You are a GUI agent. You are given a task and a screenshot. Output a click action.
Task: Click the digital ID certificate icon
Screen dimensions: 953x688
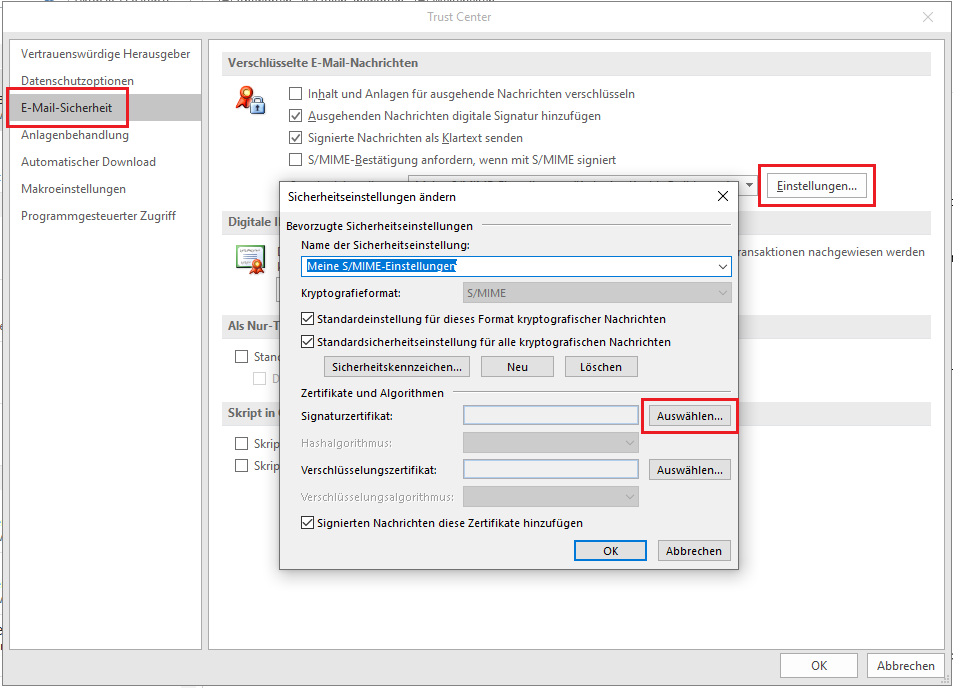249,259
